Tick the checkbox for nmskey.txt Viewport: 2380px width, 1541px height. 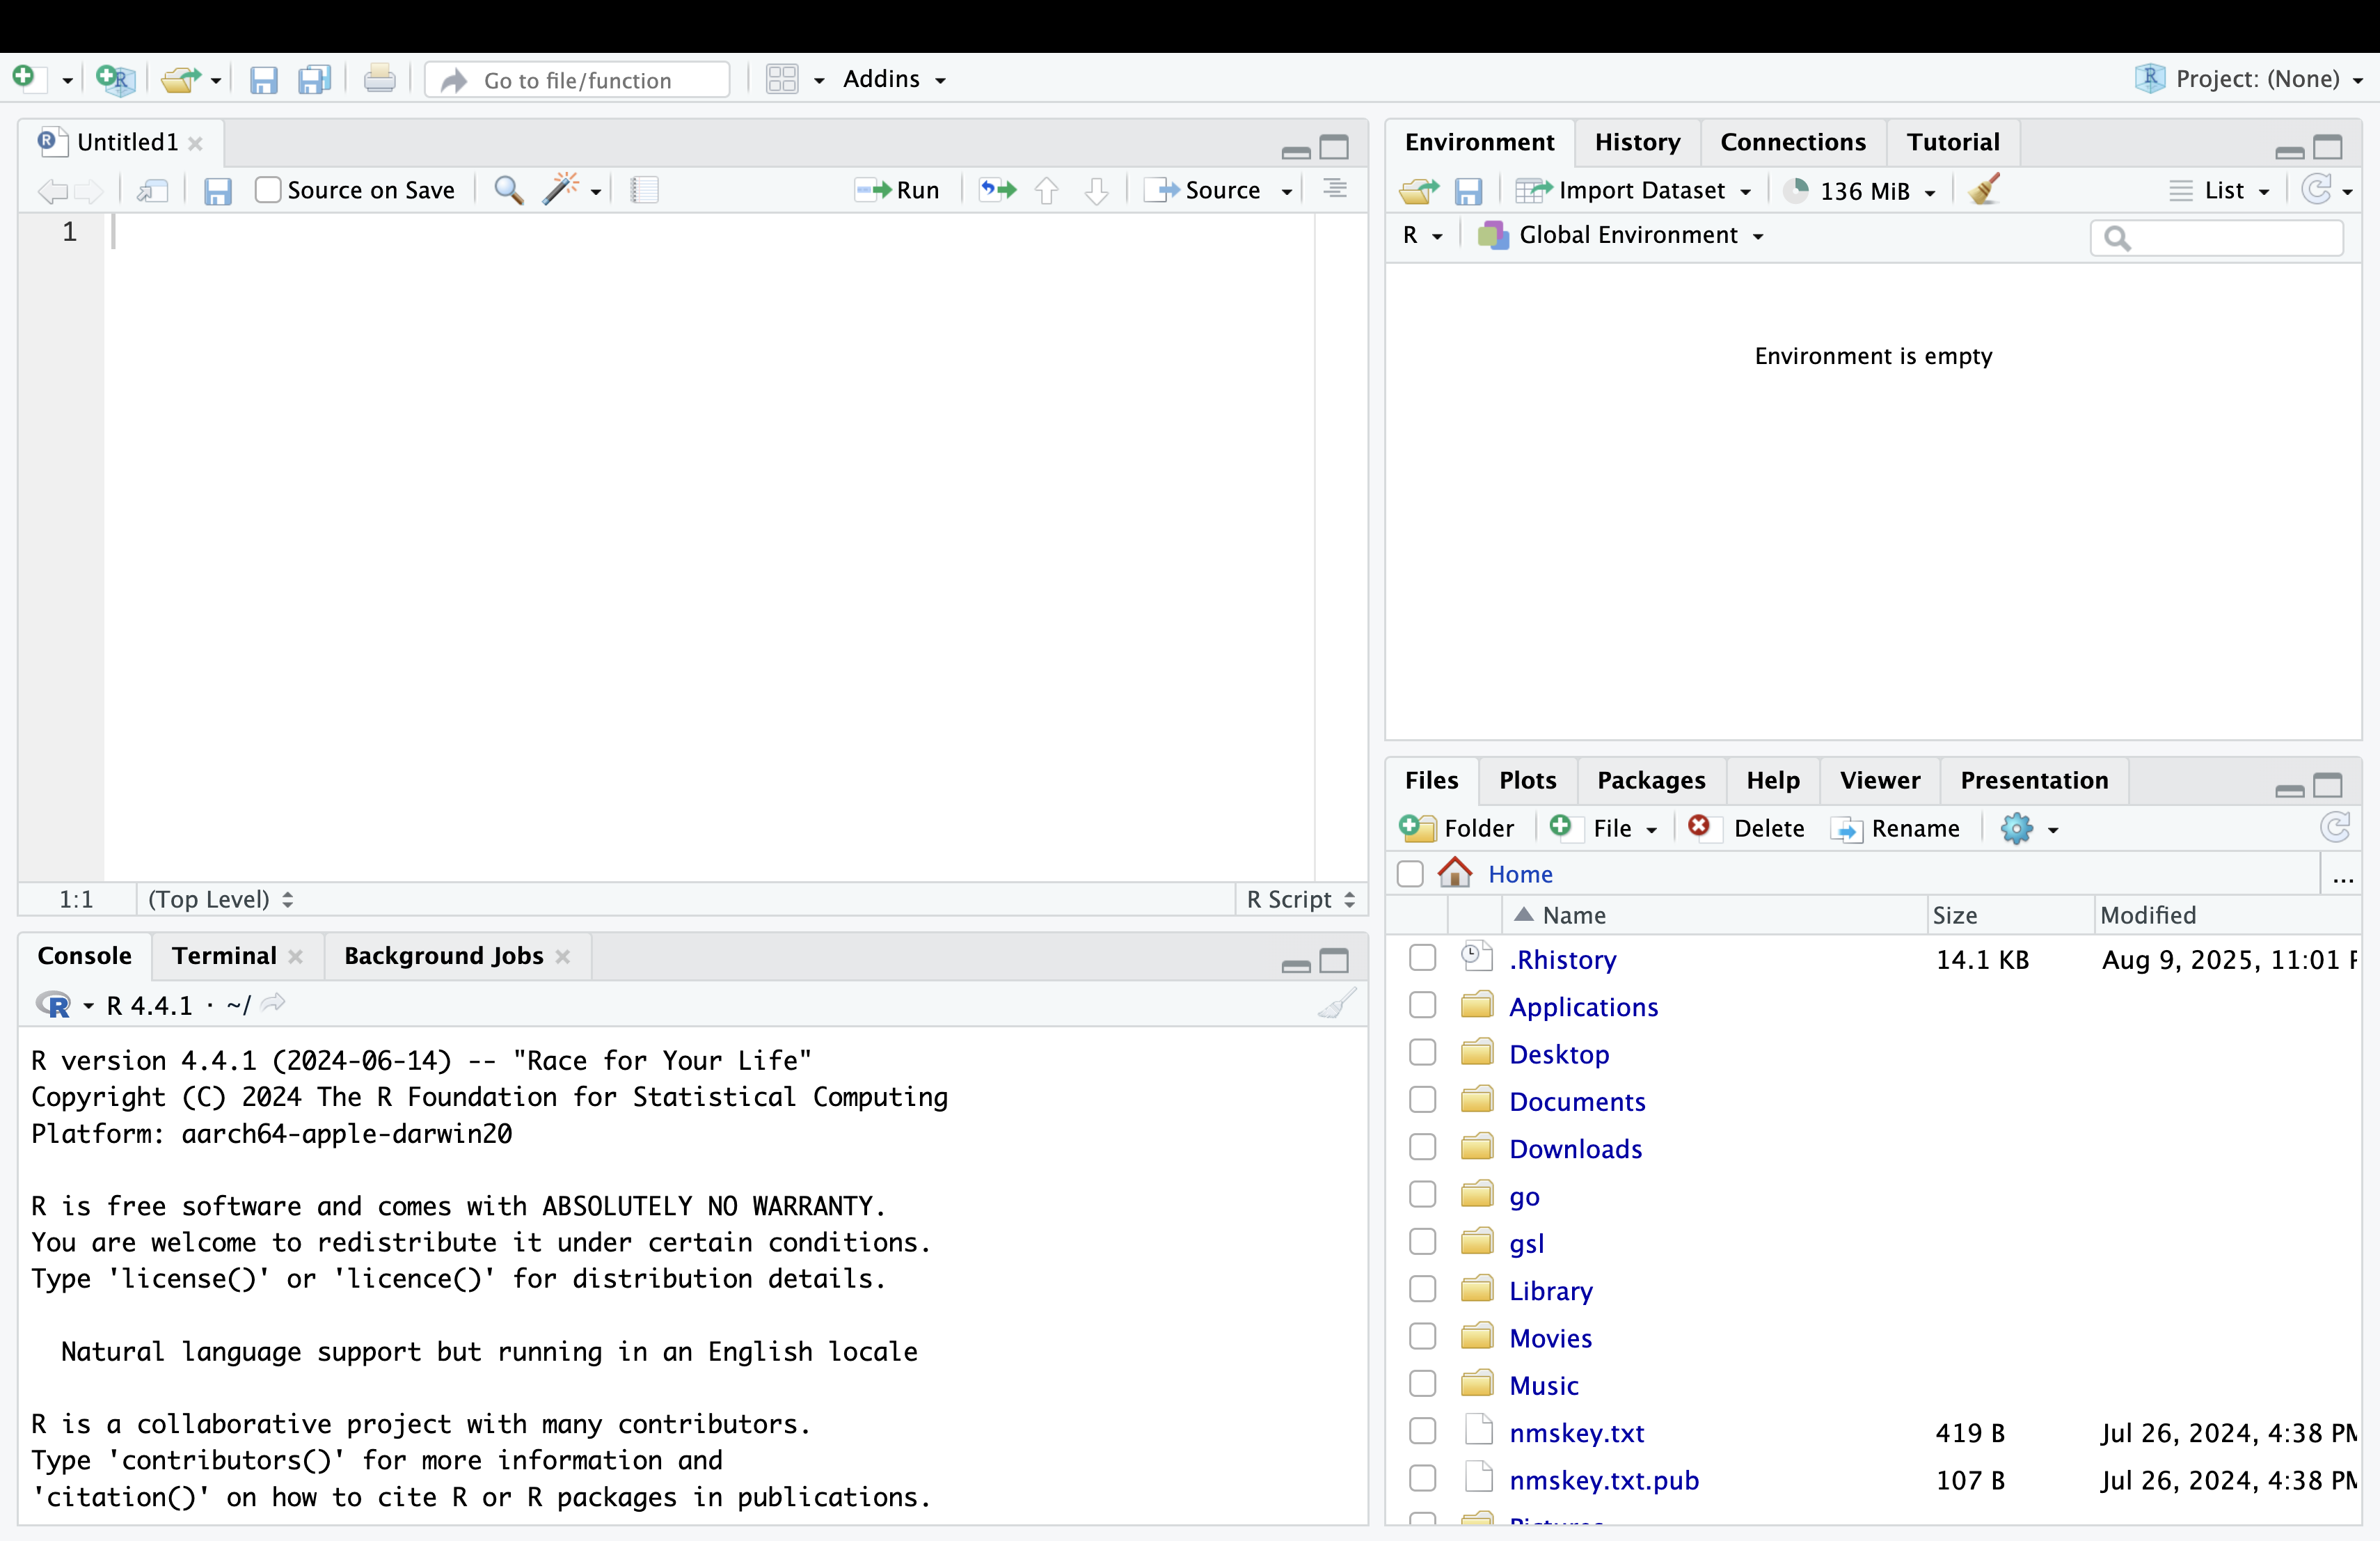[x=1422, y=1431]
